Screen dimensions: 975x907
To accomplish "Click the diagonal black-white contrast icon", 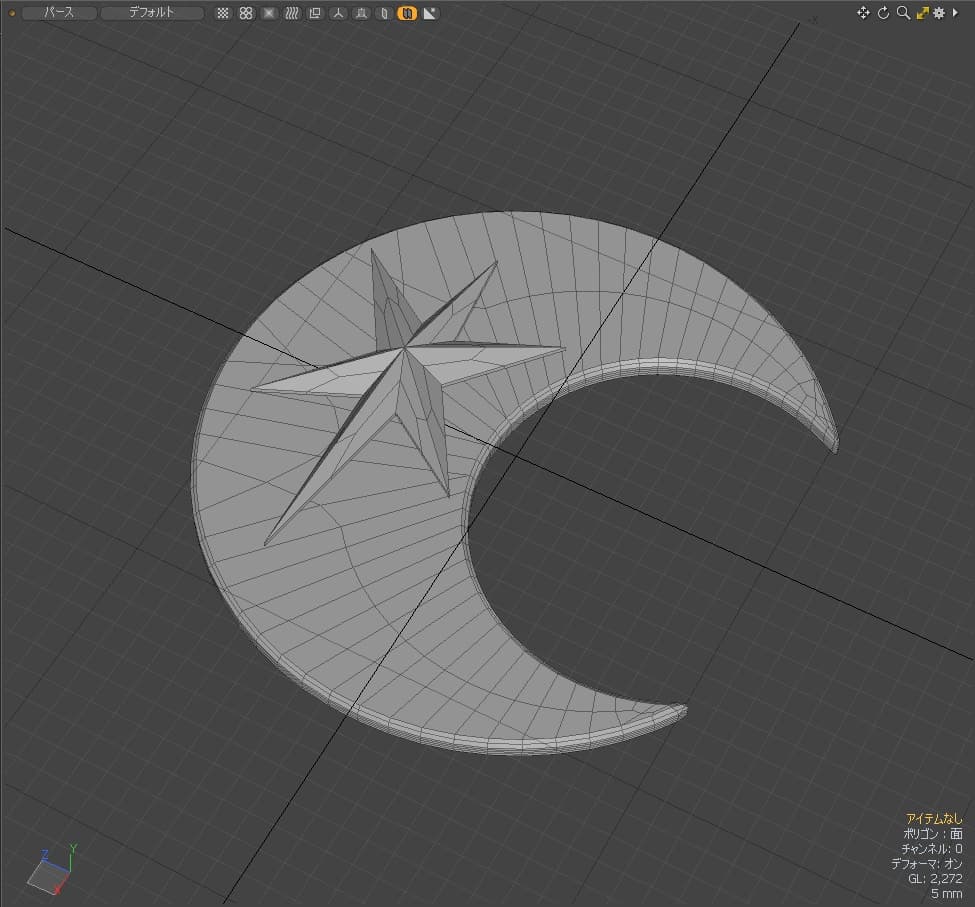I will [x=430, y=13].
